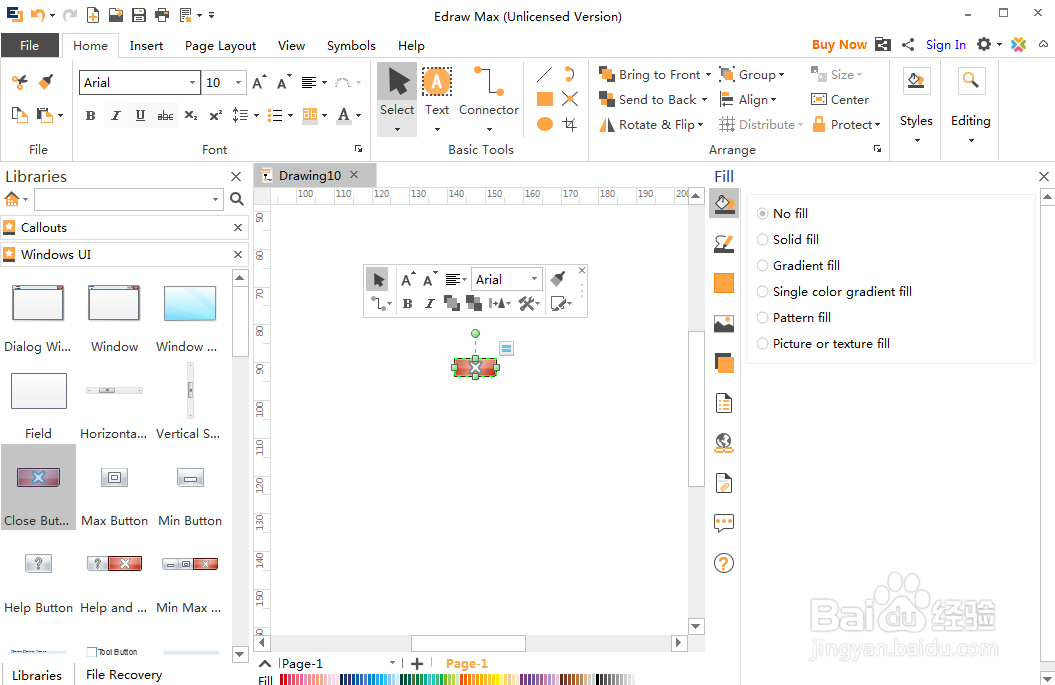Click the Cut scissors icon
This screenshot has height=685, width=1055.
coord(20,82)
